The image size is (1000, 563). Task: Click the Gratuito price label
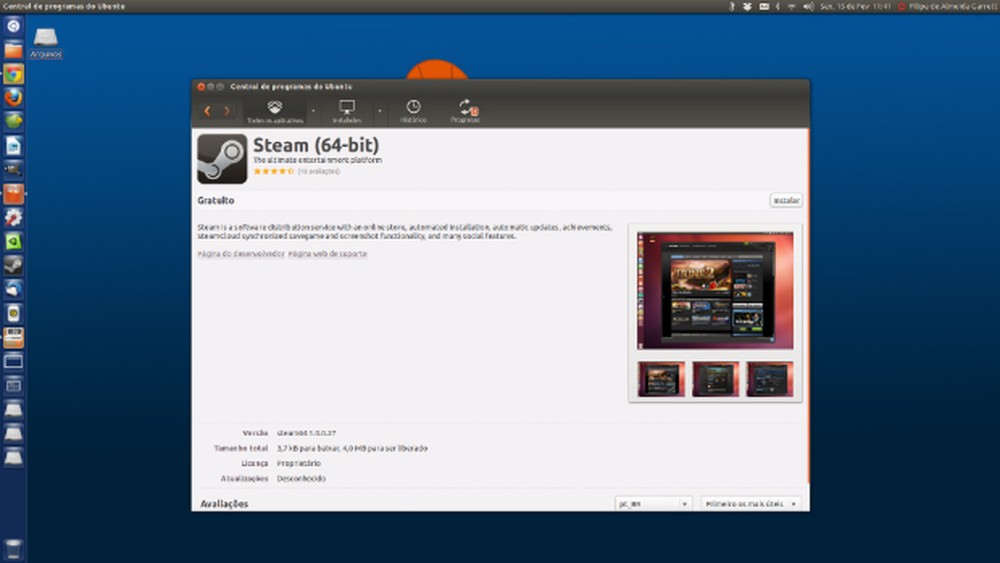pyautogui.click(x=216, y=200)
